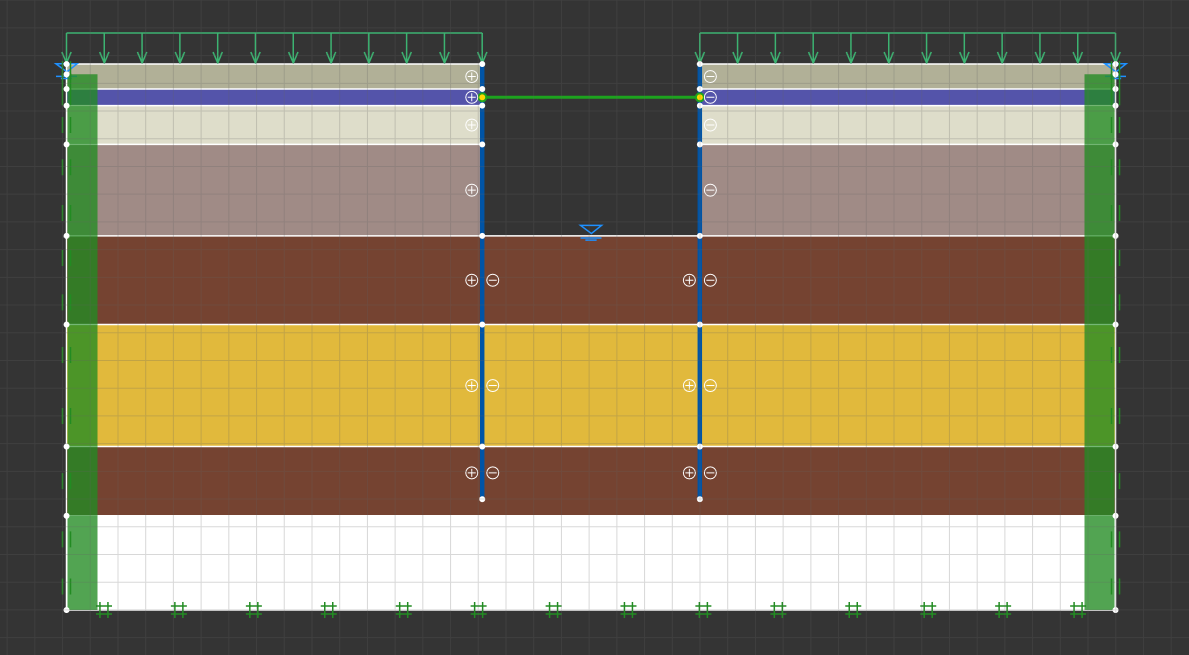The image size is (1189, 655).
Task: Select the negative interface icon in the right purple layer
Action: (x=709, y=188)
